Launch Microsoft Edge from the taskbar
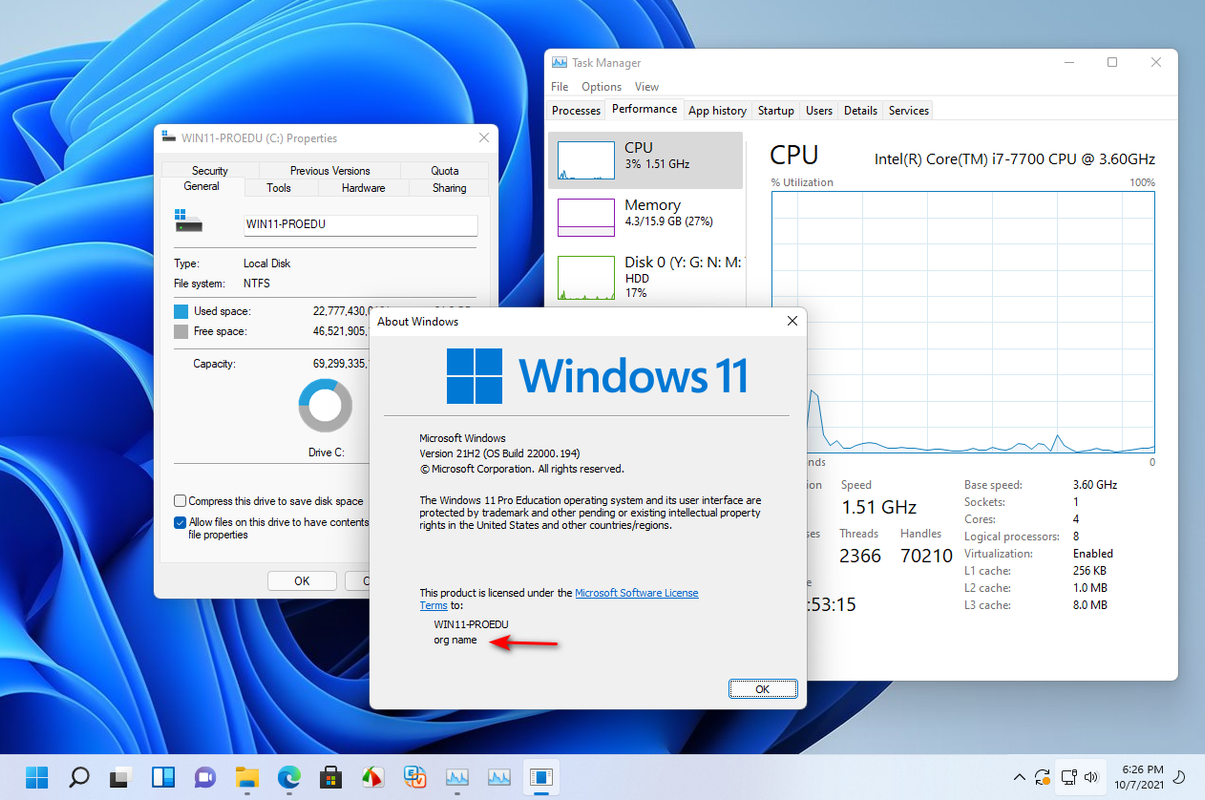This screenshot has height=800, width=1205. 289,777
